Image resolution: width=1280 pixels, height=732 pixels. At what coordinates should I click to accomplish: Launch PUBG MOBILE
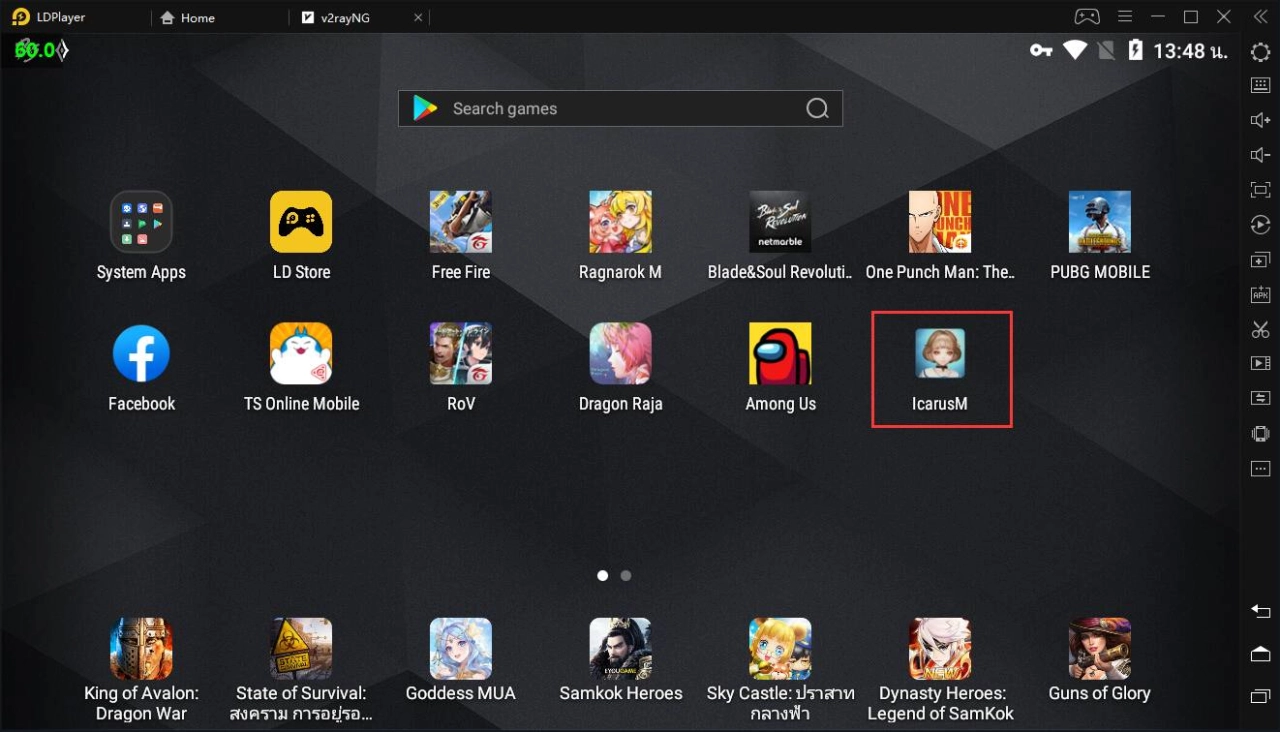coord(1099,222)
